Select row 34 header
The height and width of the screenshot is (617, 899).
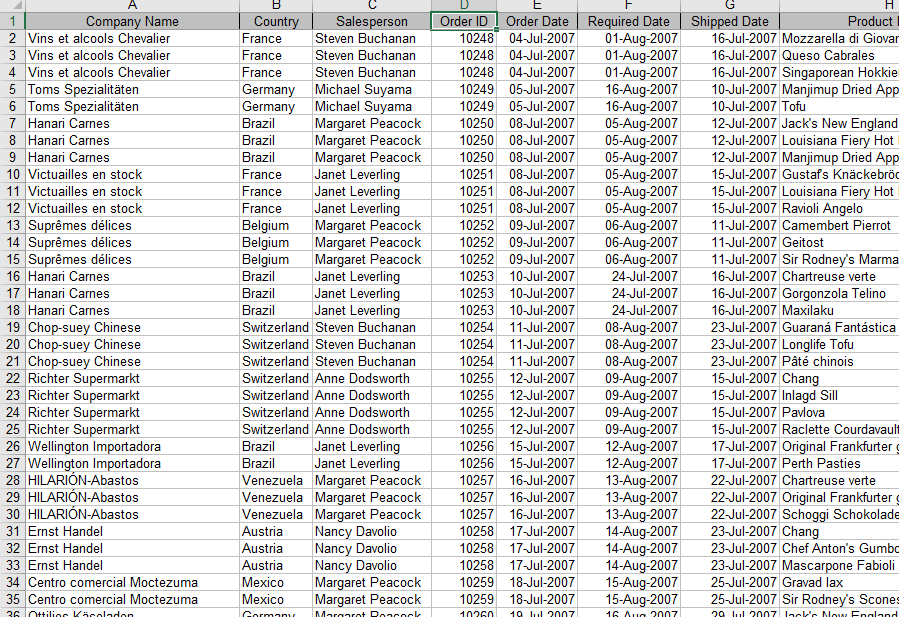point(13,583)
